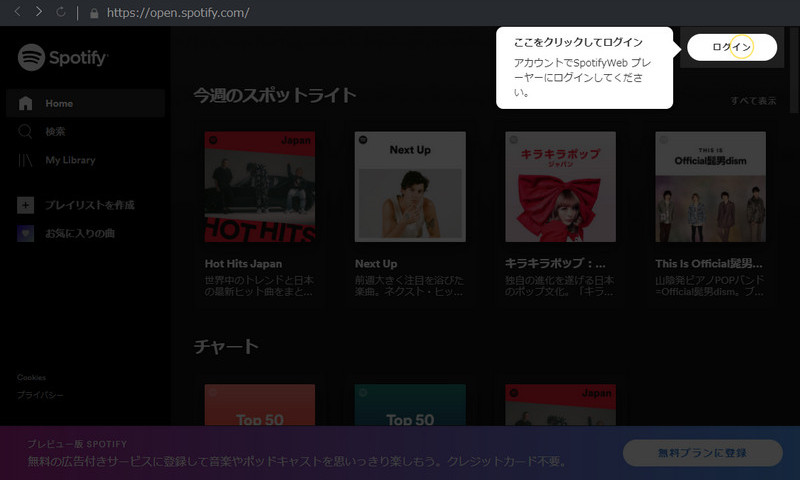Click 無料プランに登録 button
The width and height of the screenshot is (800, 480).
(x=703, y=453)
